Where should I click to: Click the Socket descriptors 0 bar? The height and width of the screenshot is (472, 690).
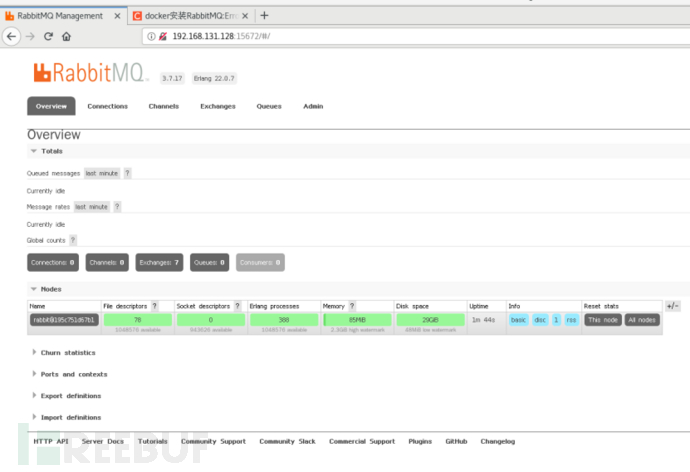click(211, 320)
